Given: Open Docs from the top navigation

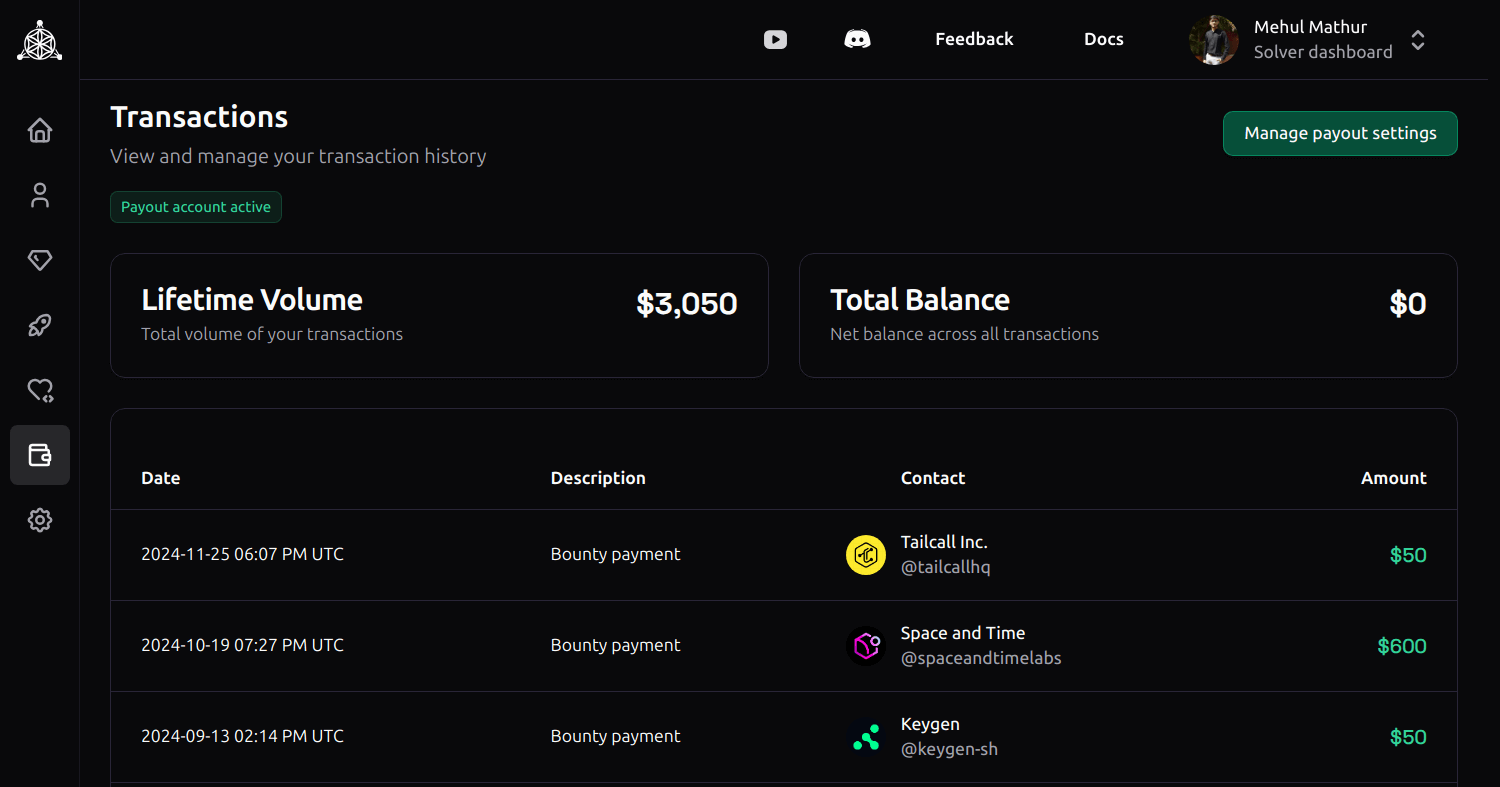Looking at the screenshot, I should tap(1103, 39).
